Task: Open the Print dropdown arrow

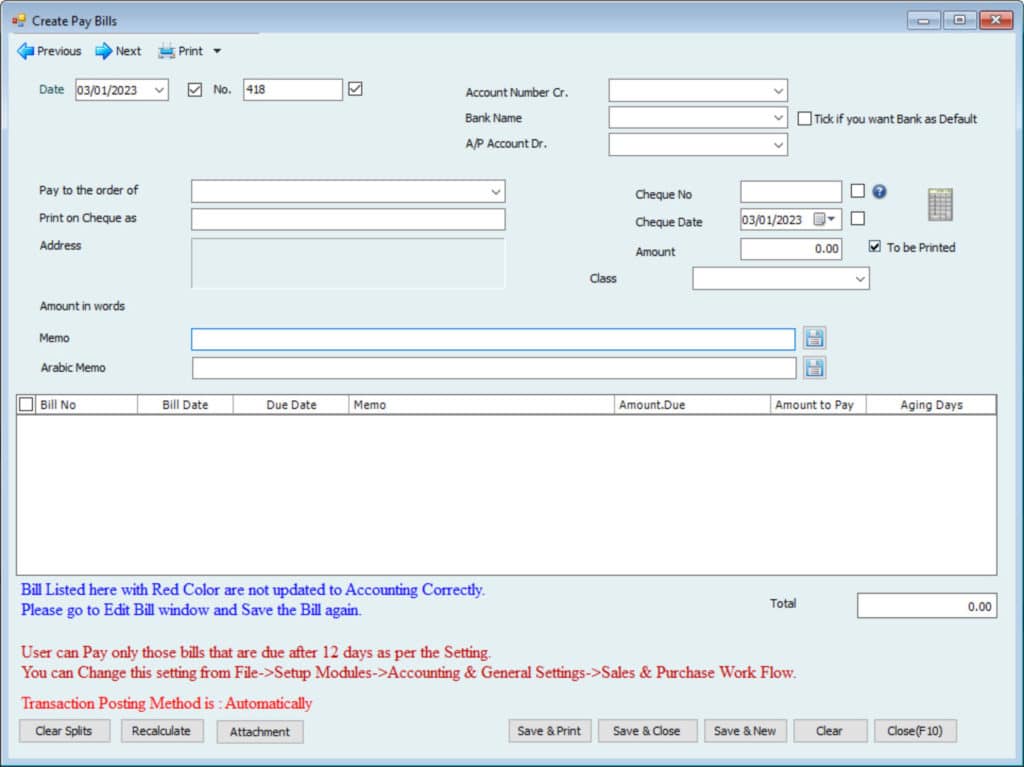Action: (217, 51)
